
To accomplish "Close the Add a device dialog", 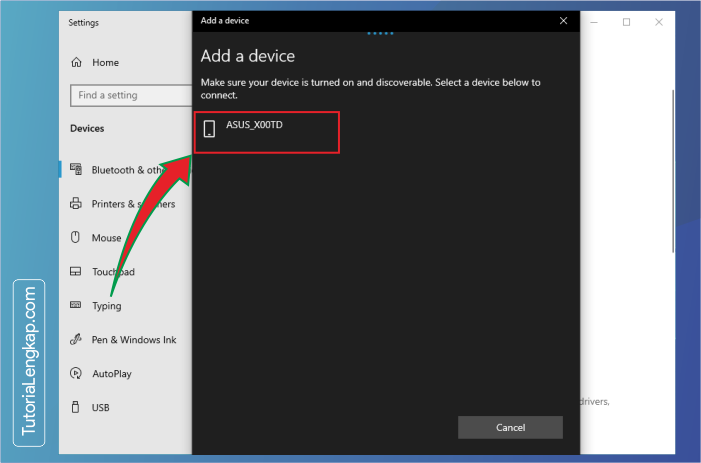I will point(563,21).
